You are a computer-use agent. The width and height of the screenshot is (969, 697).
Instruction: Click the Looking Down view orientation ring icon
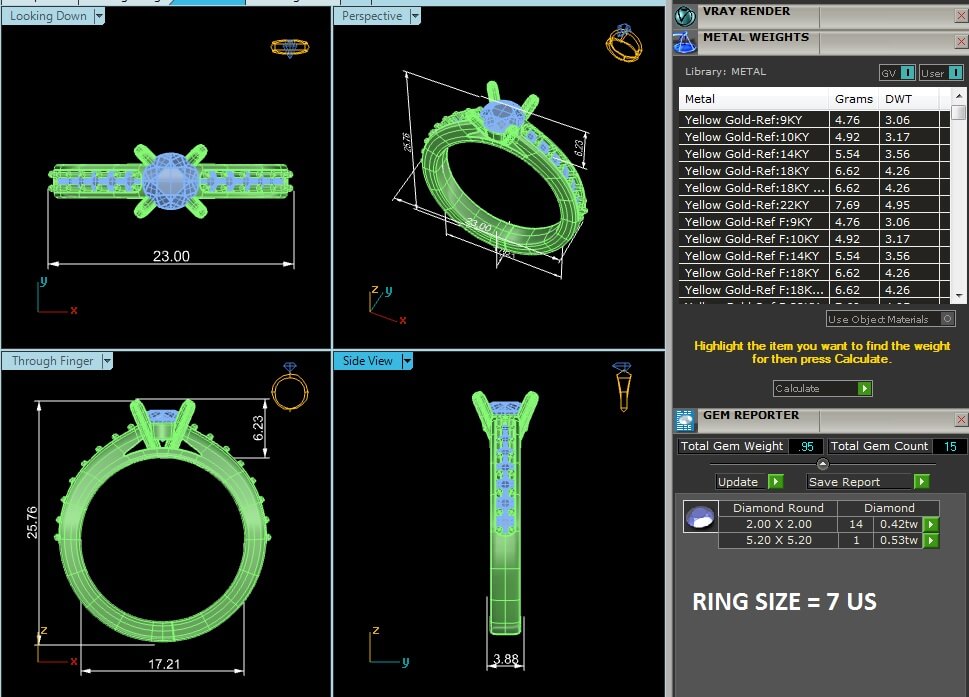tap(289, 47)
